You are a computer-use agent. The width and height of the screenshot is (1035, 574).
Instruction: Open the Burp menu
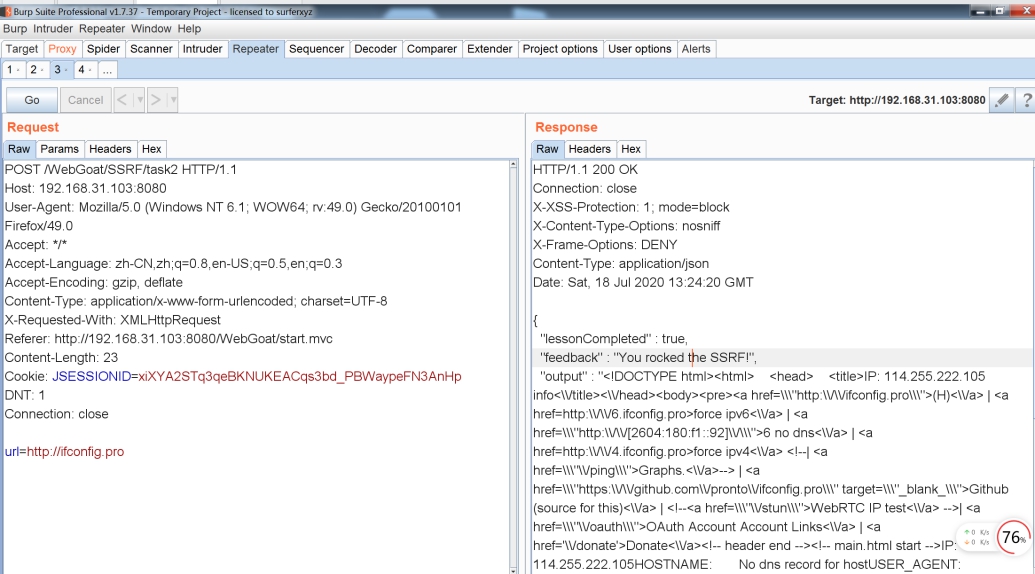click(15, 28)
